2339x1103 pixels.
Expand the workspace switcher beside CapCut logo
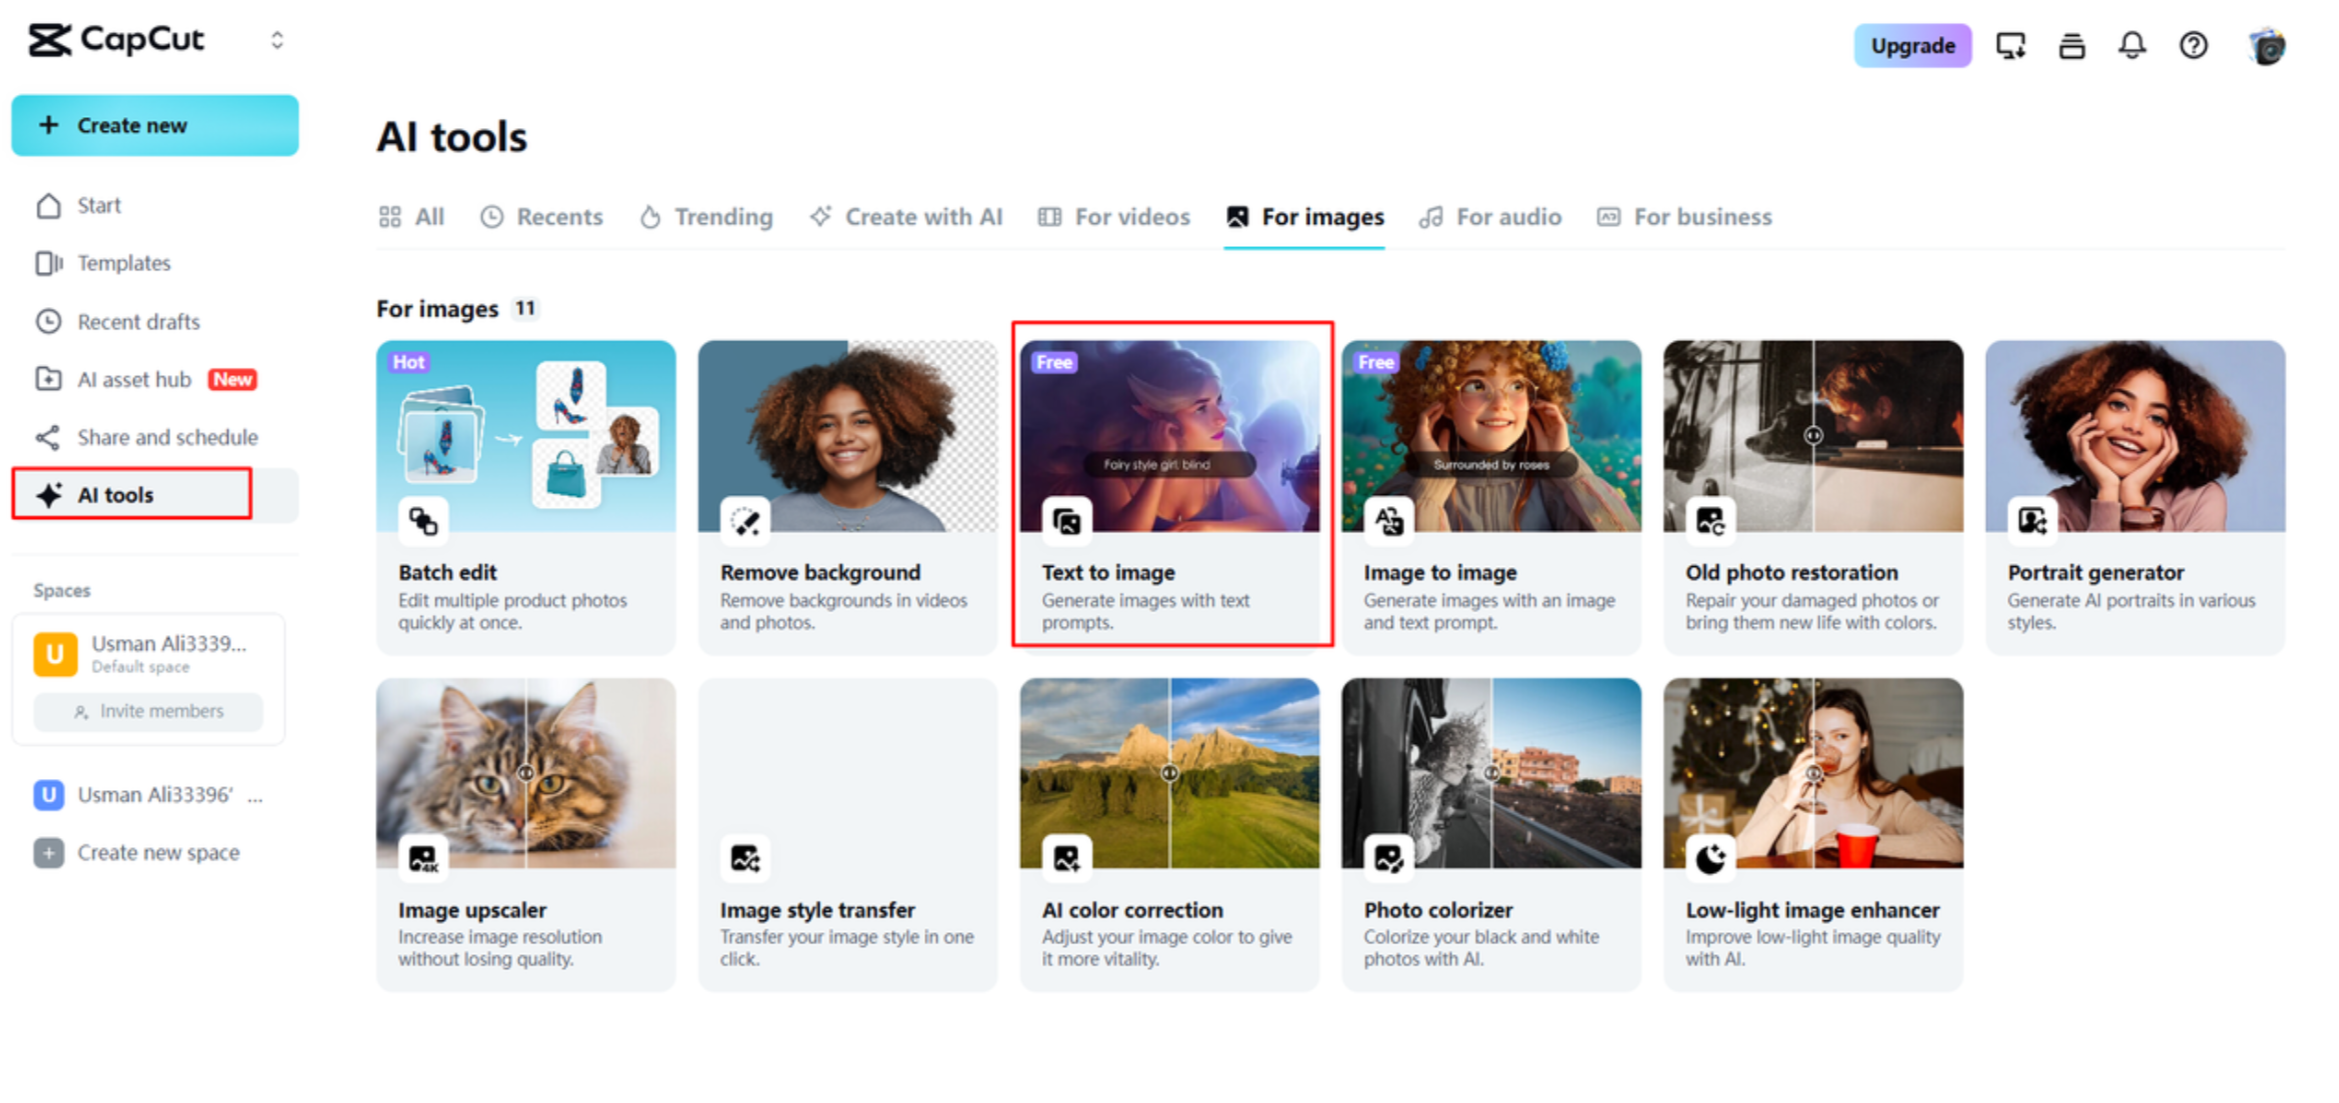277,40
